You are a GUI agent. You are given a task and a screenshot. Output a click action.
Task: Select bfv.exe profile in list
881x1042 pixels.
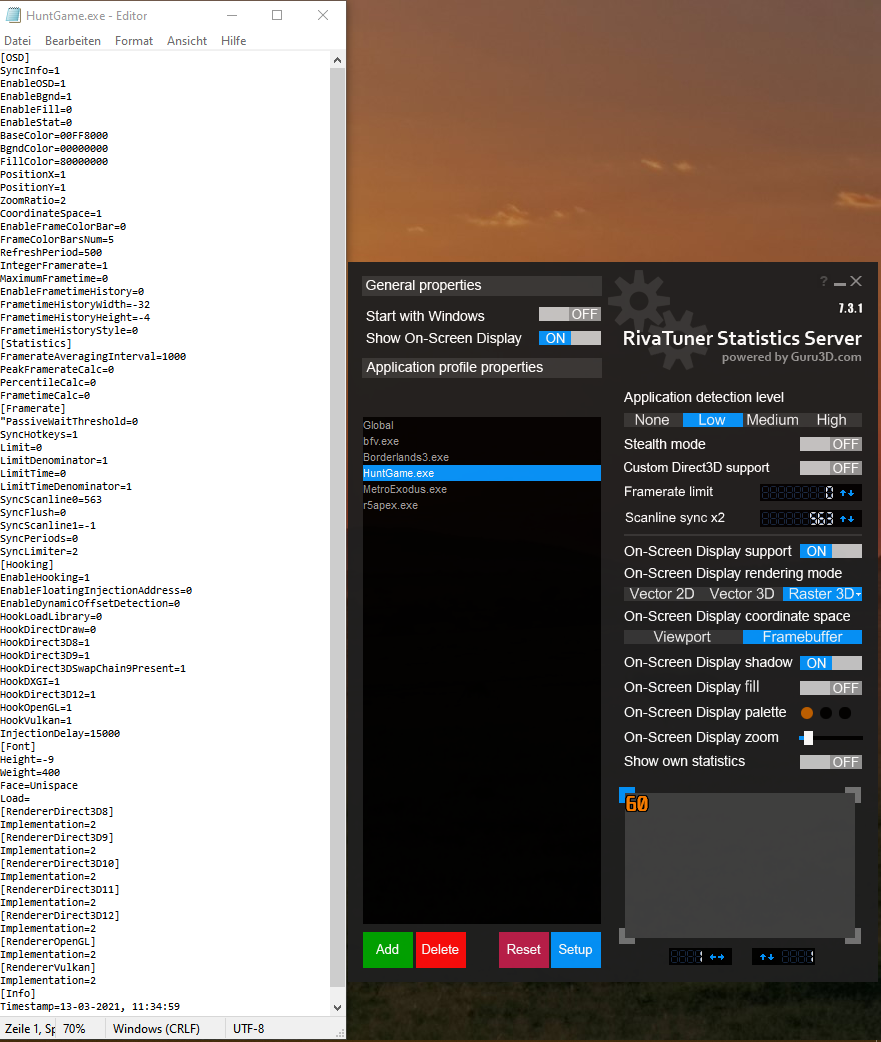(x=482, y=441)
